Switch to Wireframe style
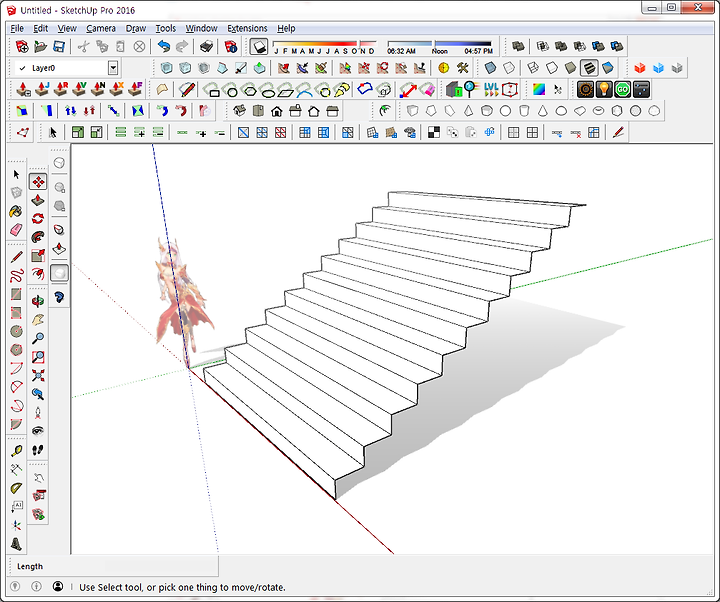The image size is (720, 602). click(533, 68)
